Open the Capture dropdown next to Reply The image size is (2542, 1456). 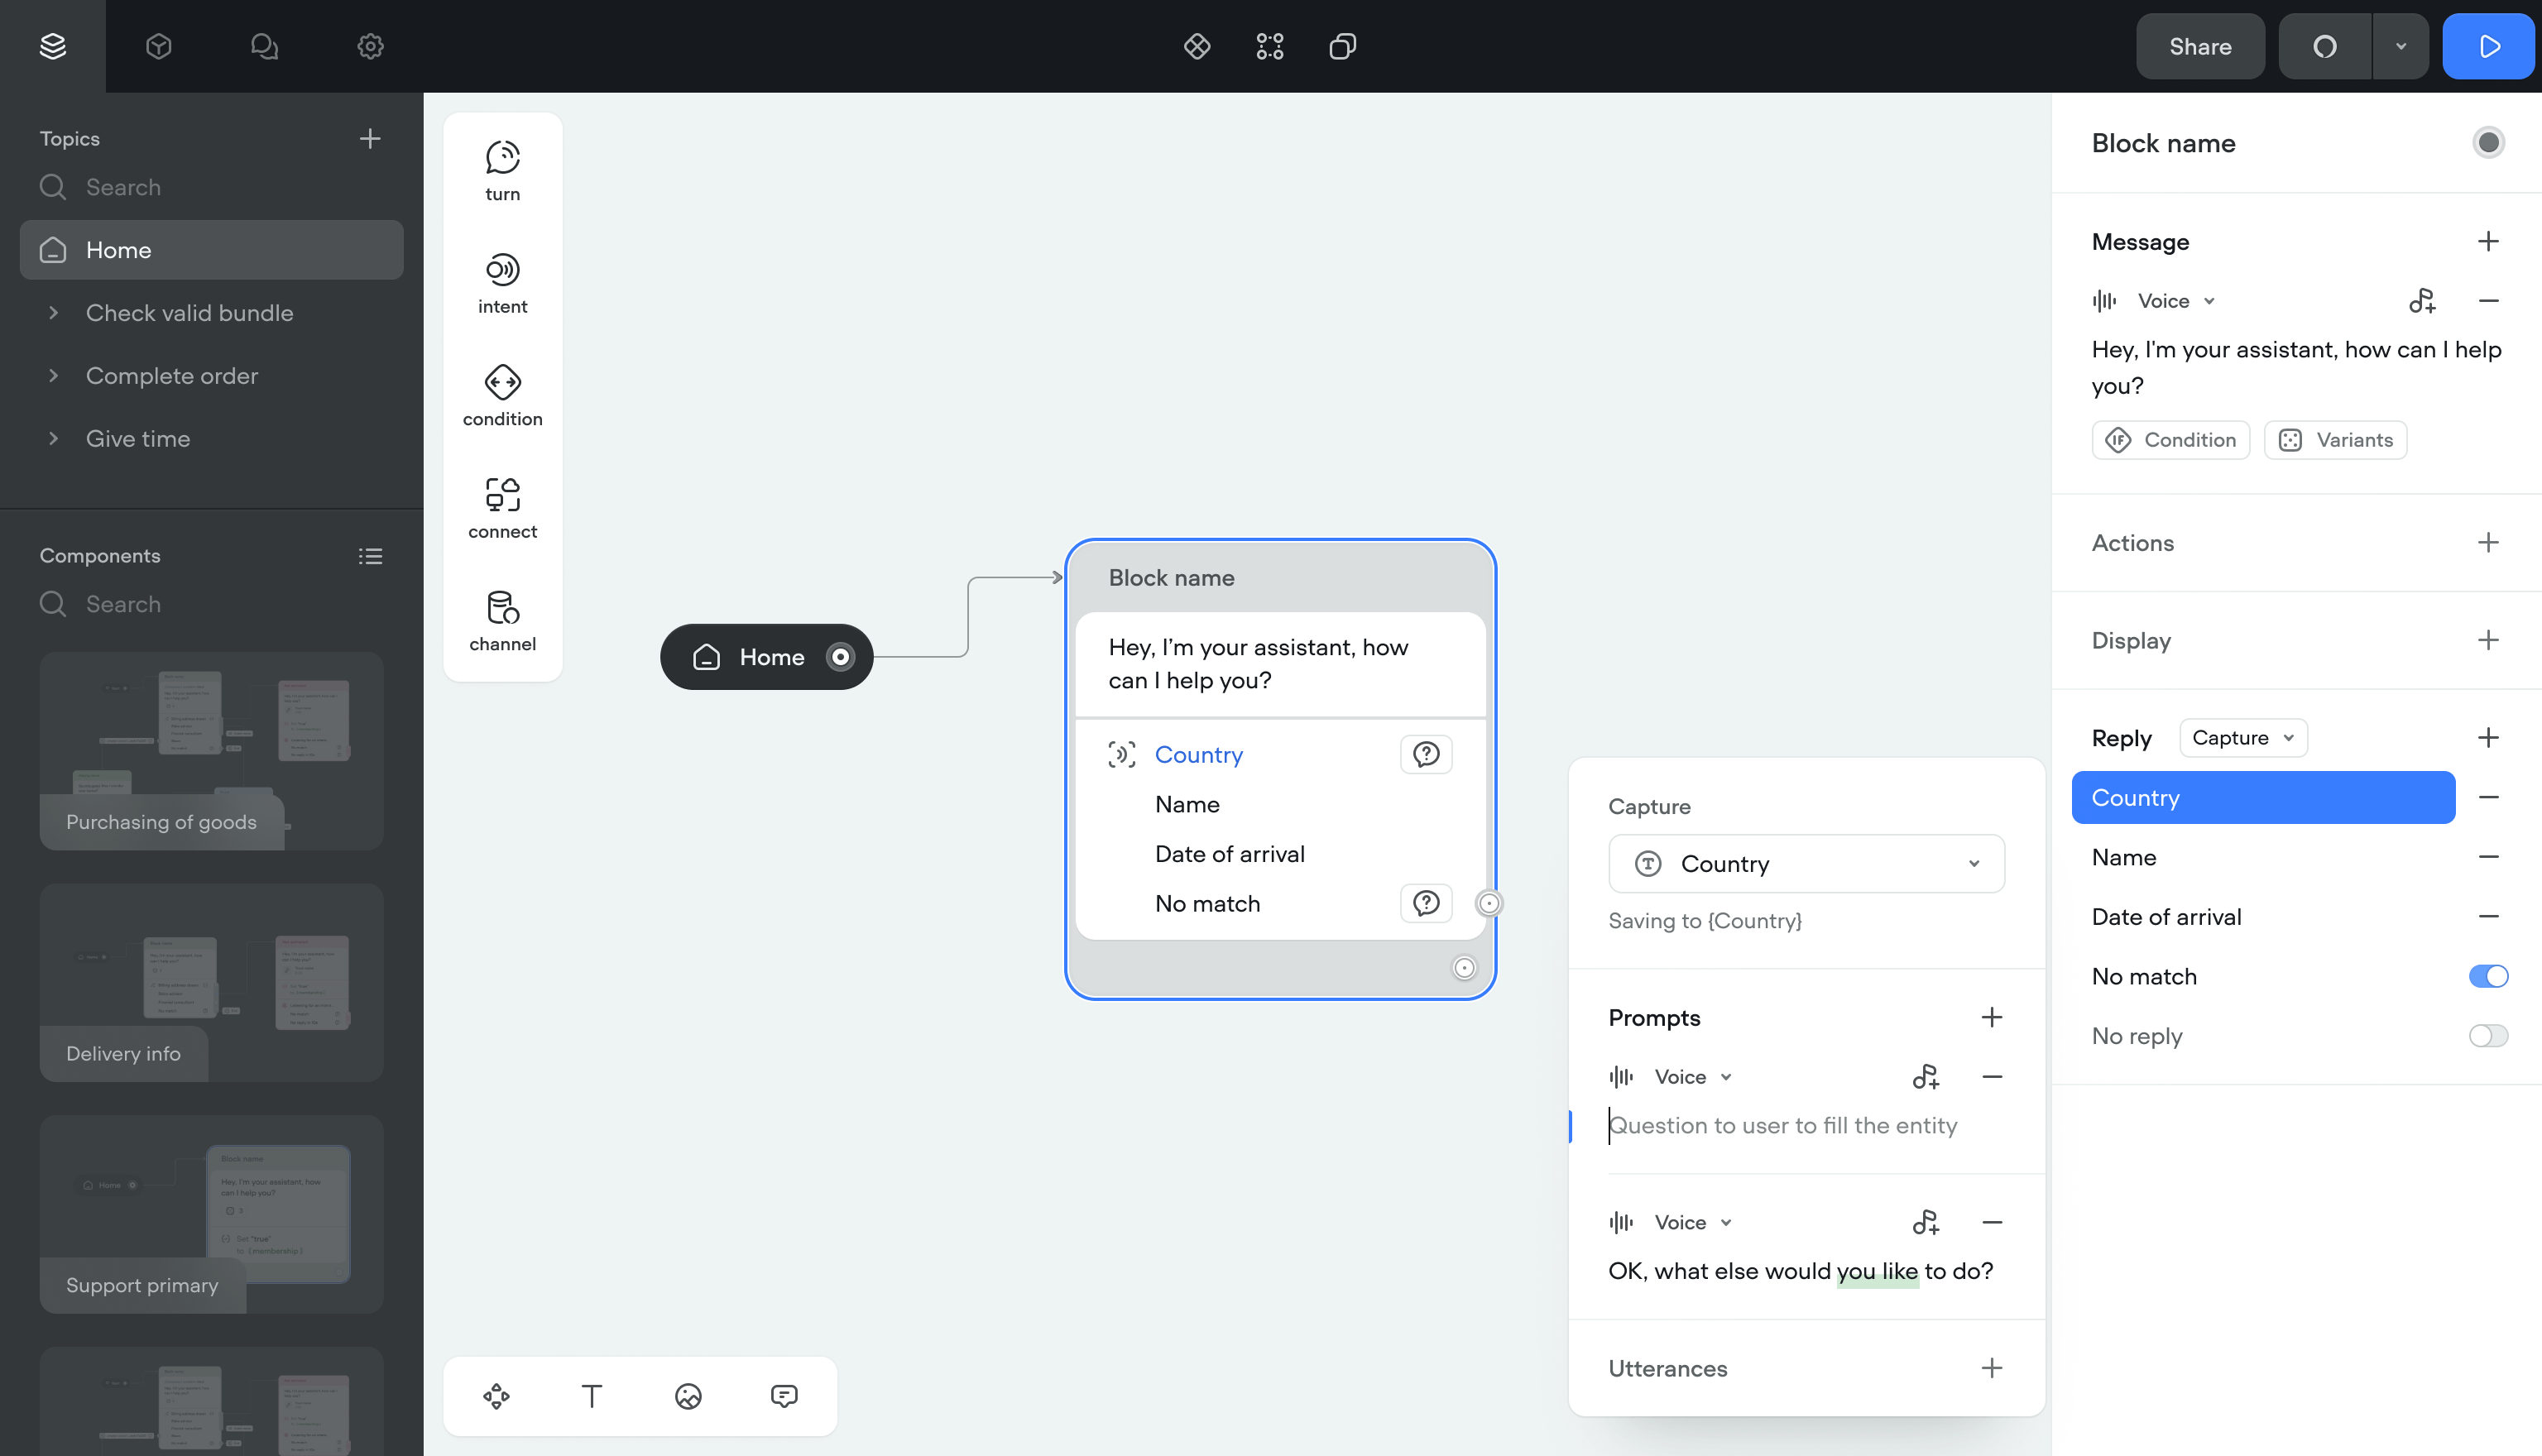(2242, 737)
